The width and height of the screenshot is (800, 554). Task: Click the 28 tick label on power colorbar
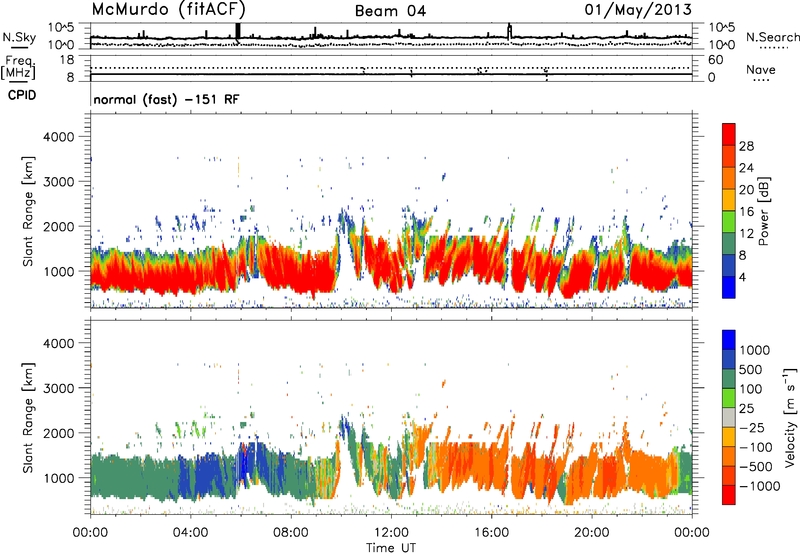tap(746, 146)
